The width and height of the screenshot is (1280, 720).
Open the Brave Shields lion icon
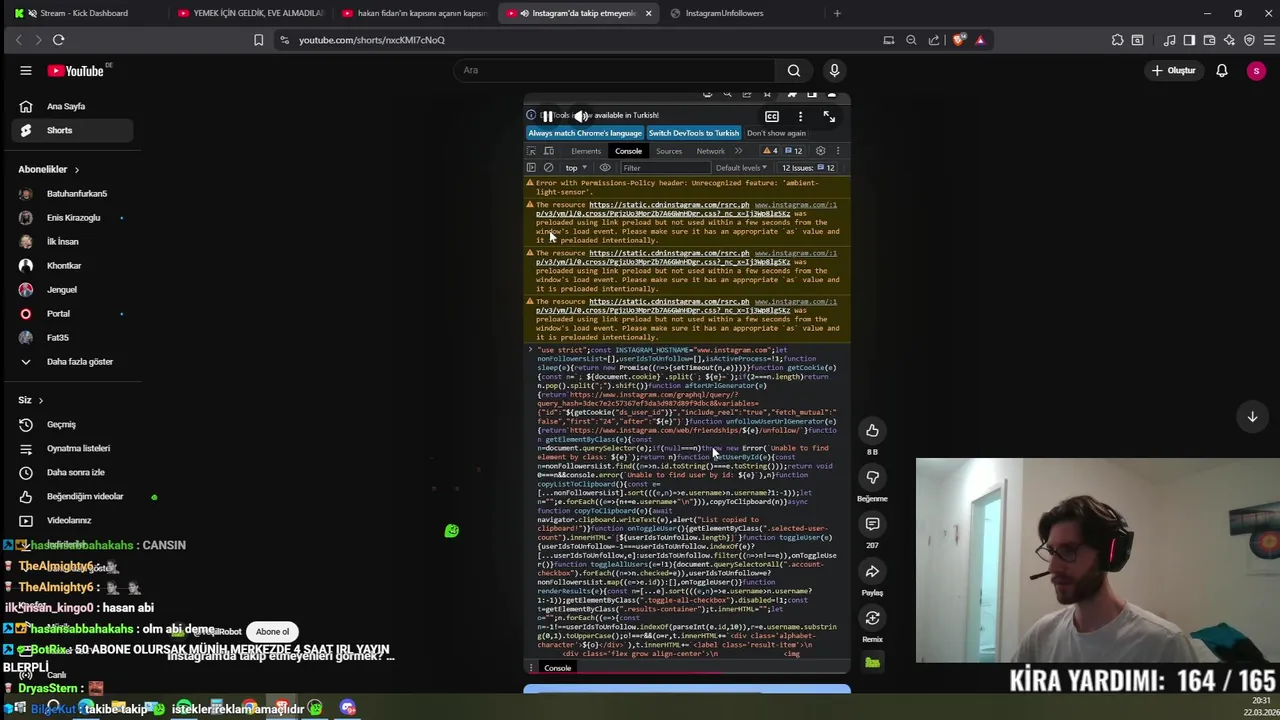coord(959,40)
